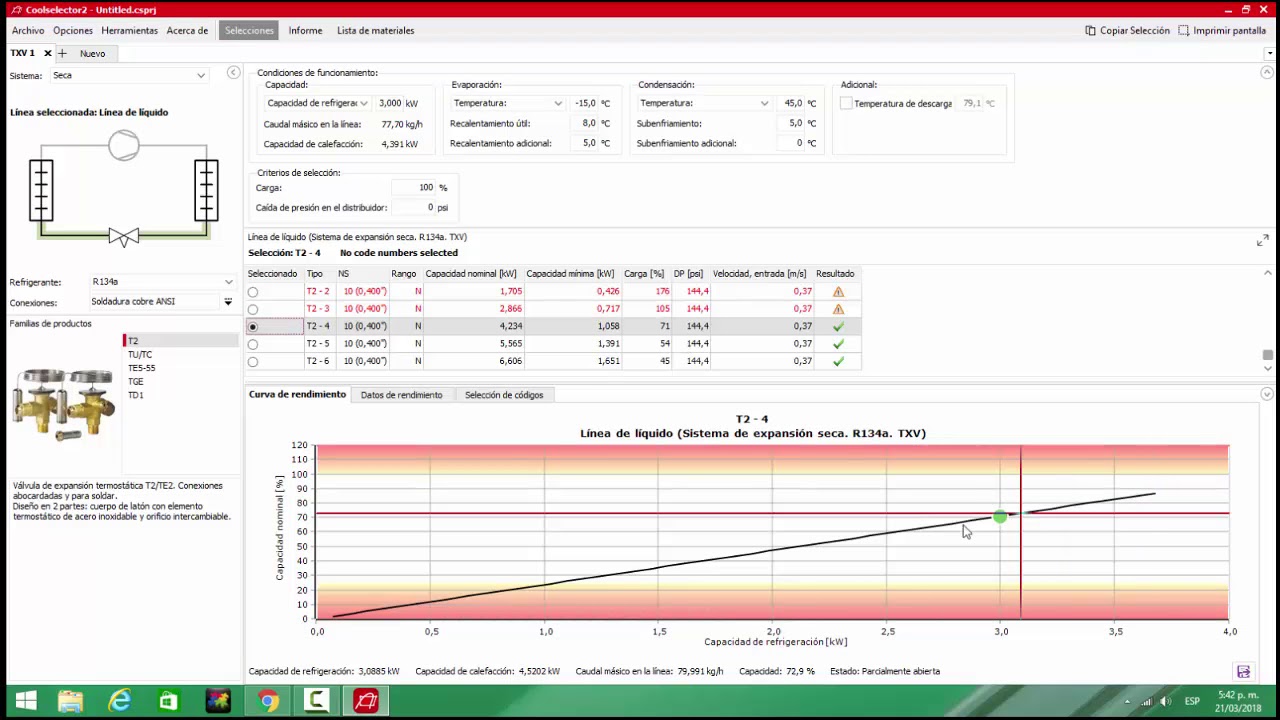Select the T2 - 5 radio button
Viewport: 1280px width, 720px height.
tap(252, 344)
